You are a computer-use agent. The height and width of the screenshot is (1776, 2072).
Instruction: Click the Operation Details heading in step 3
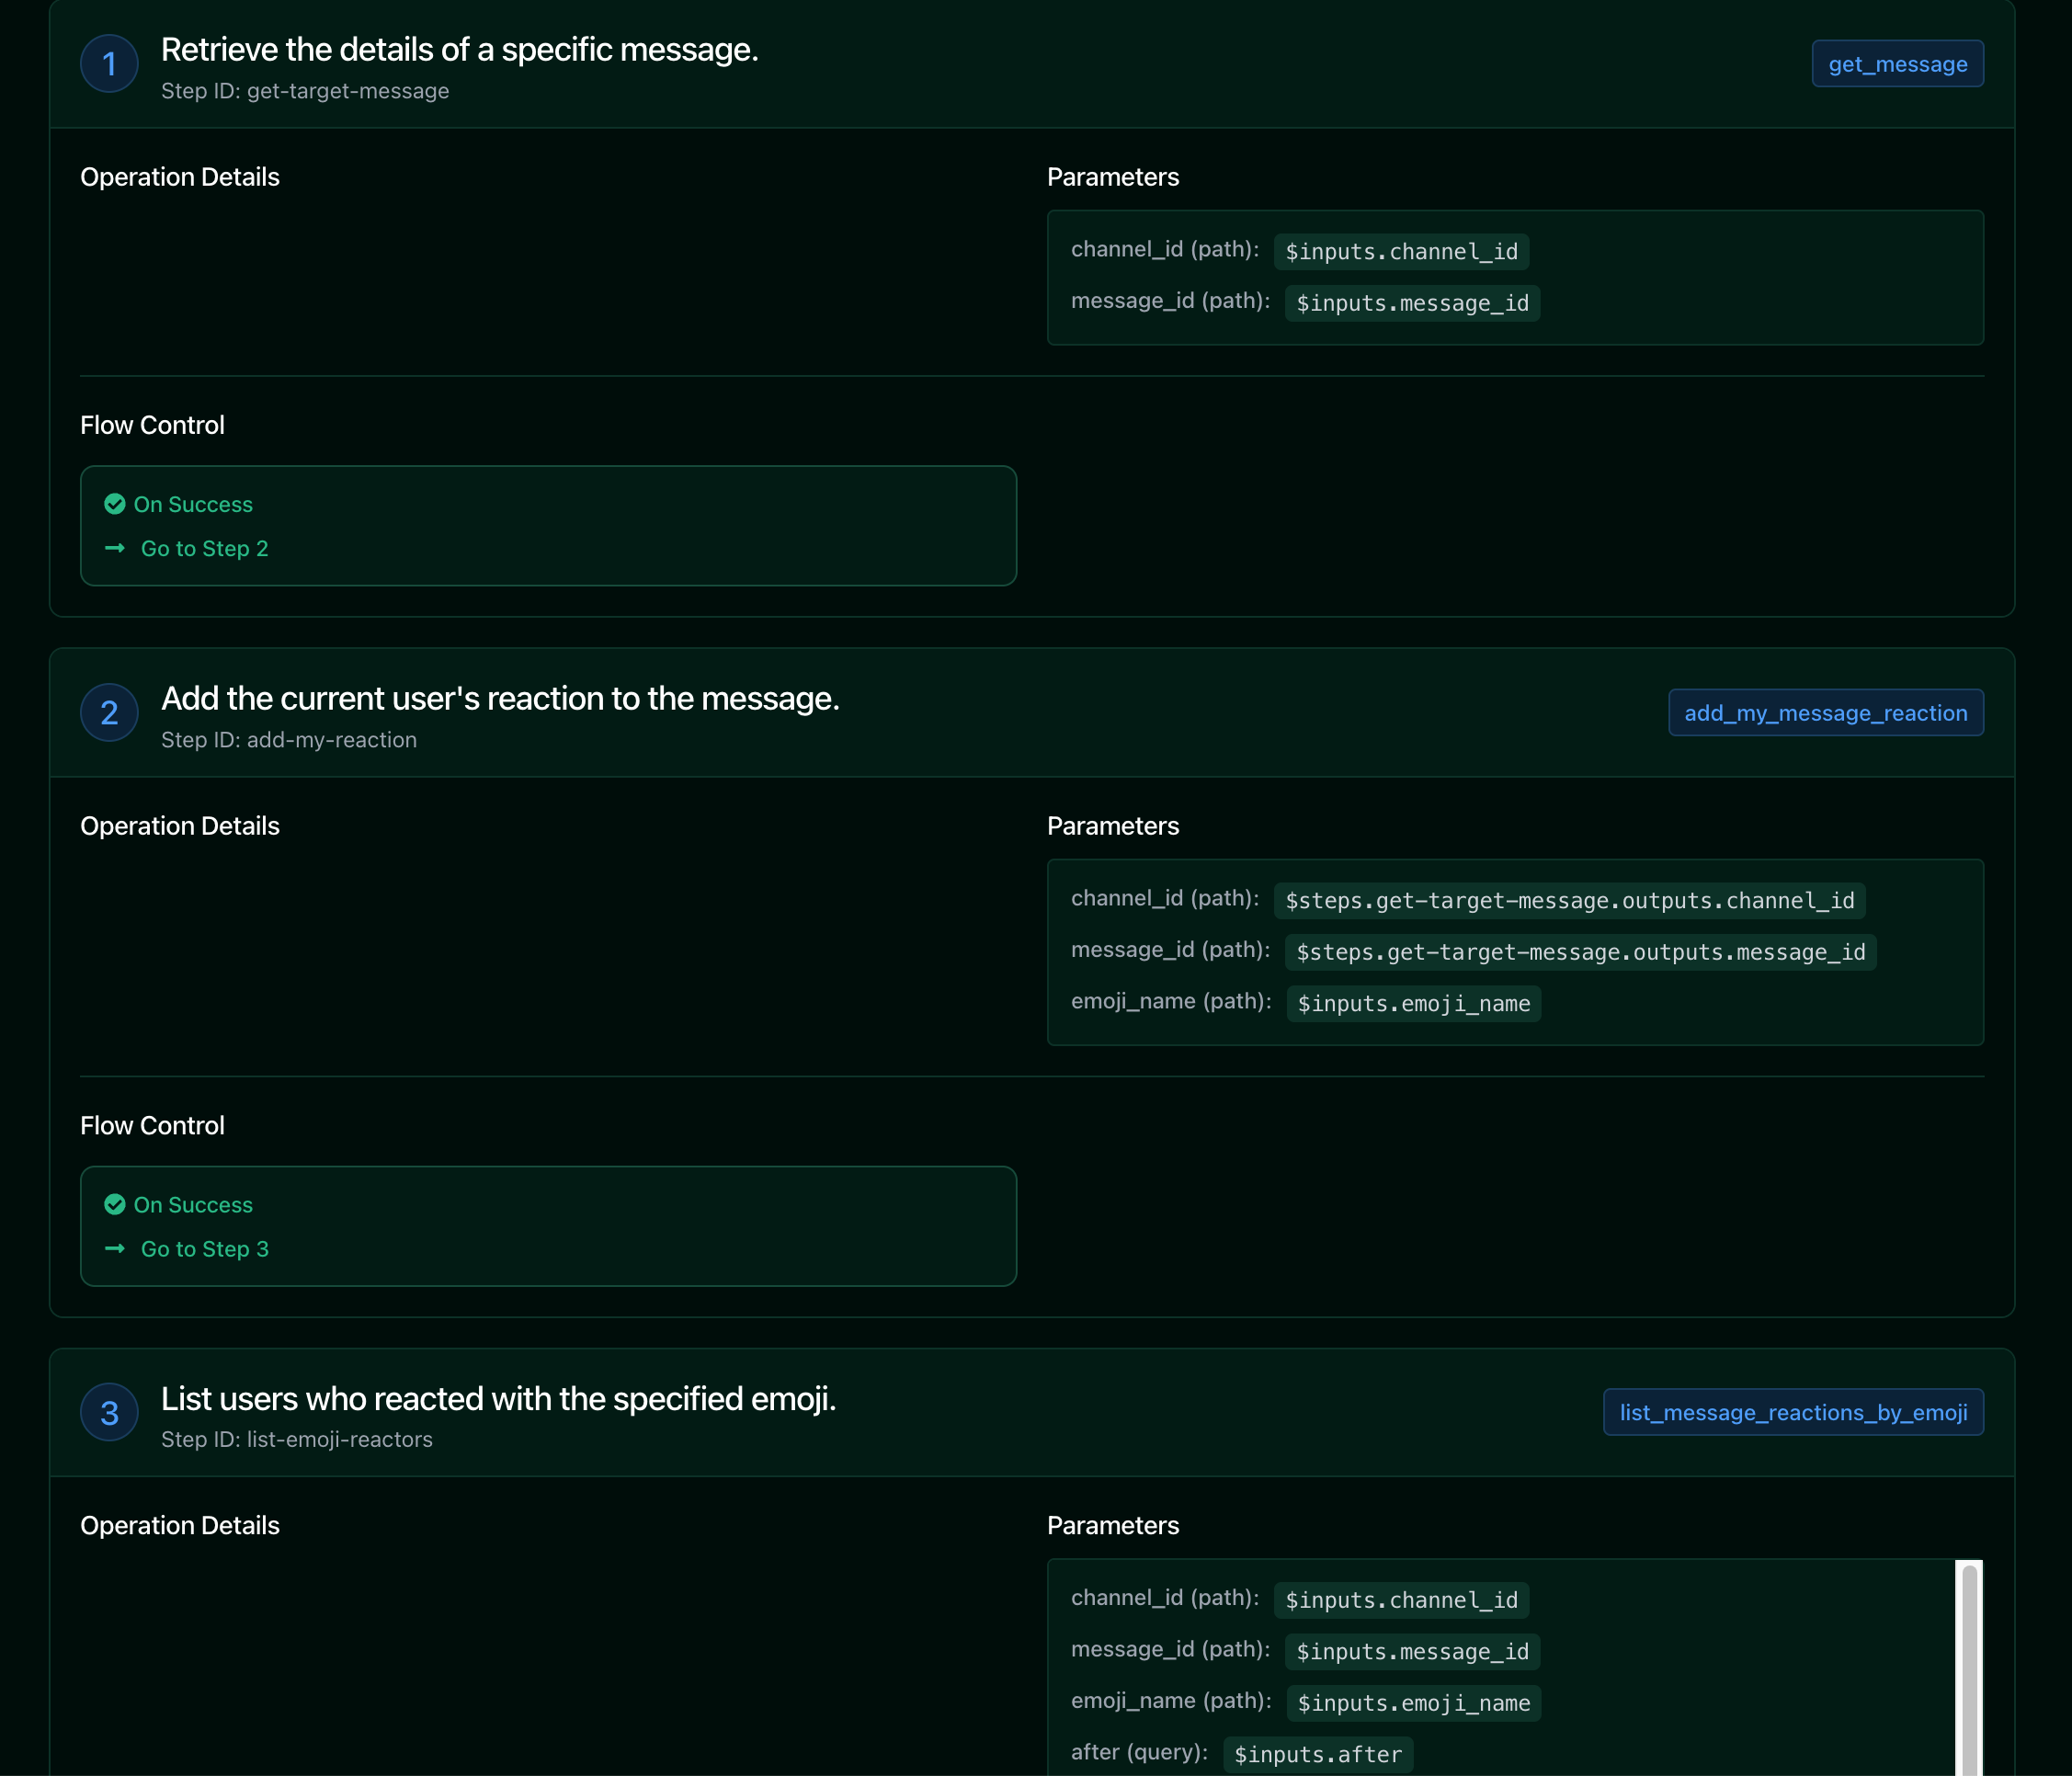(x=180, y=1525)
